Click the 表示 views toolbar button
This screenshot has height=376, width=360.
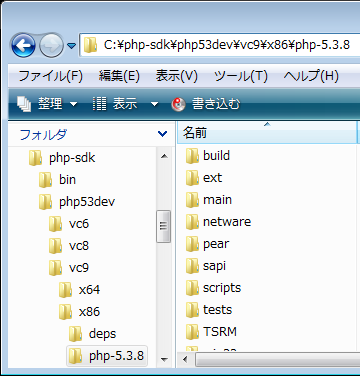click(115, 104)
